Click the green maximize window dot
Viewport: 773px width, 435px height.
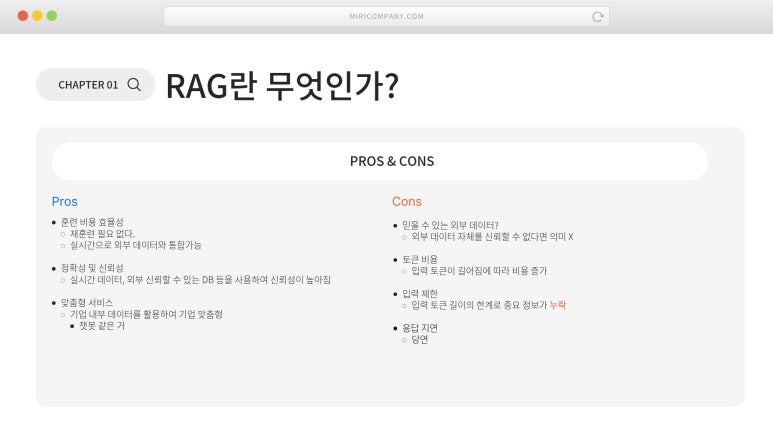(x=52, y=16)
